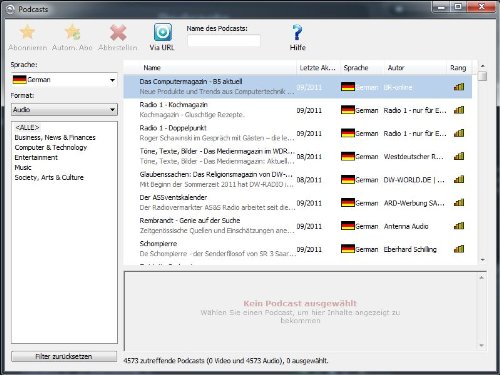Click German flag in Rembrandt row
The height and width of the screenshot is (375, 500).
point(348,226)
